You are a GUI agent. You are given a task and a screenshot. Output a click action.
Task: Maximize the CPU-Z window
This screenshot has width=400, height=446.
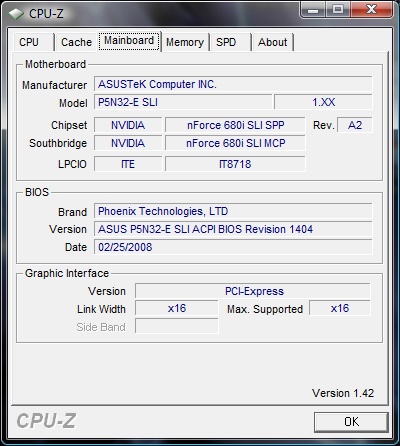coord(338,9)
